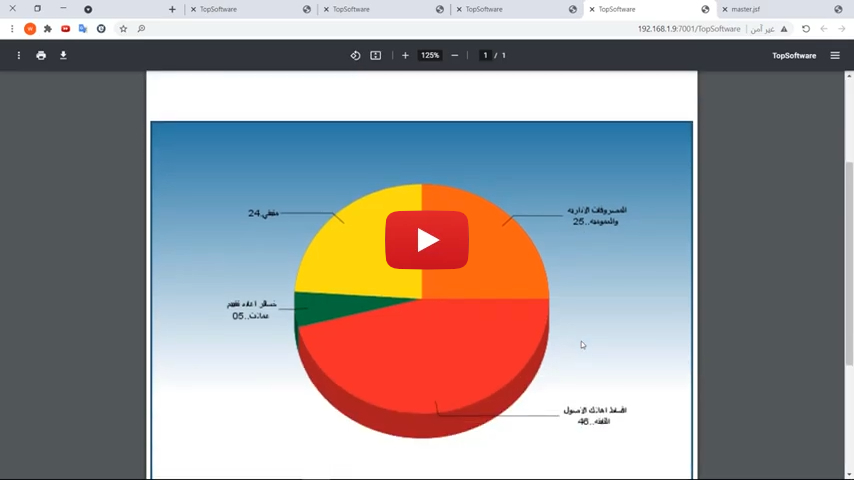
Task: Click the 'غير آمن' not secure label
Action: [x=762, y=29]
